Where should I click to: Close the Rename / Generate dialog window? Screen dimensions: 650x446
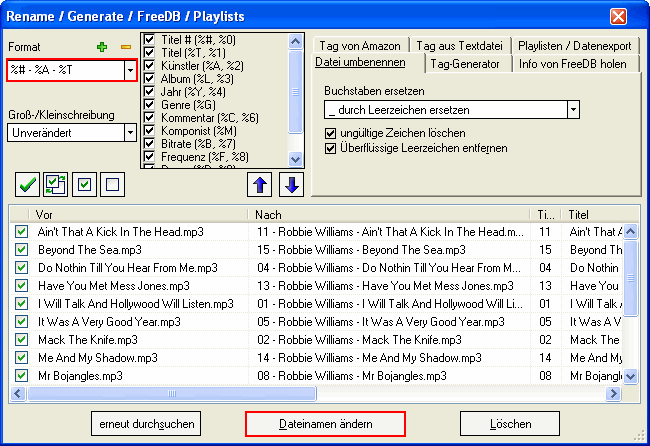pyautogui.click(x=618, y=17)
